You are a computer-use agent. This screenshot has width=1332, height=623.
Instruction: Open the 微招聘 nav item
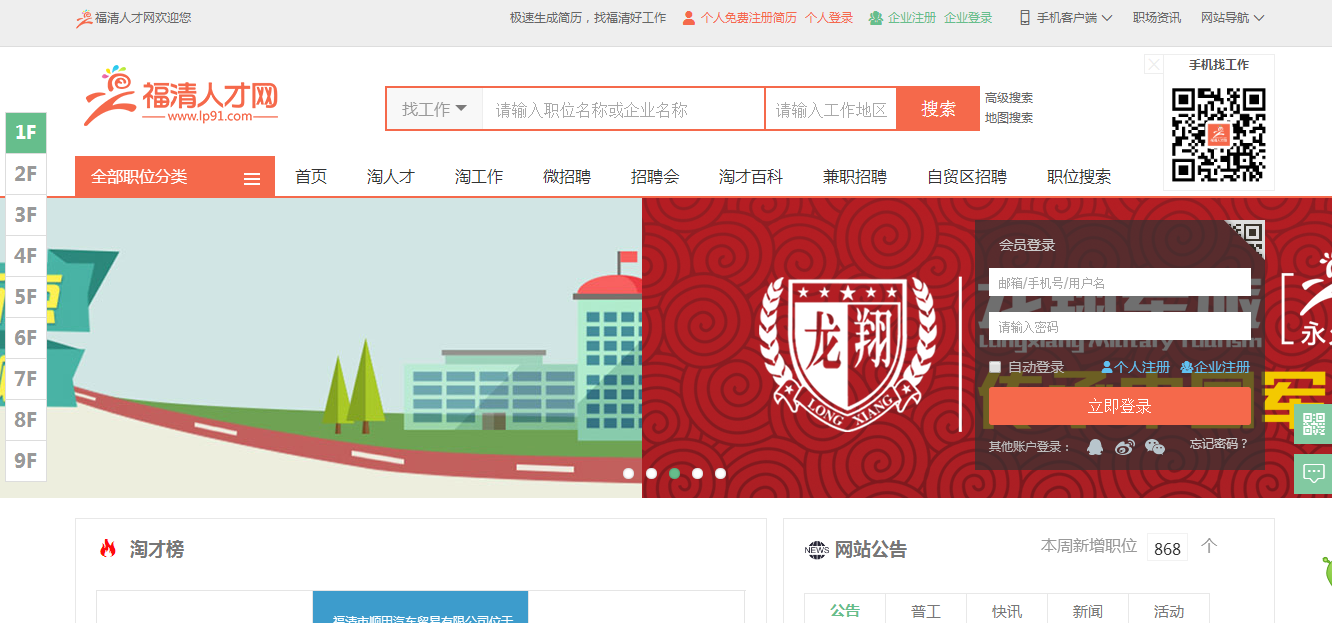click(x=567, y=176)
